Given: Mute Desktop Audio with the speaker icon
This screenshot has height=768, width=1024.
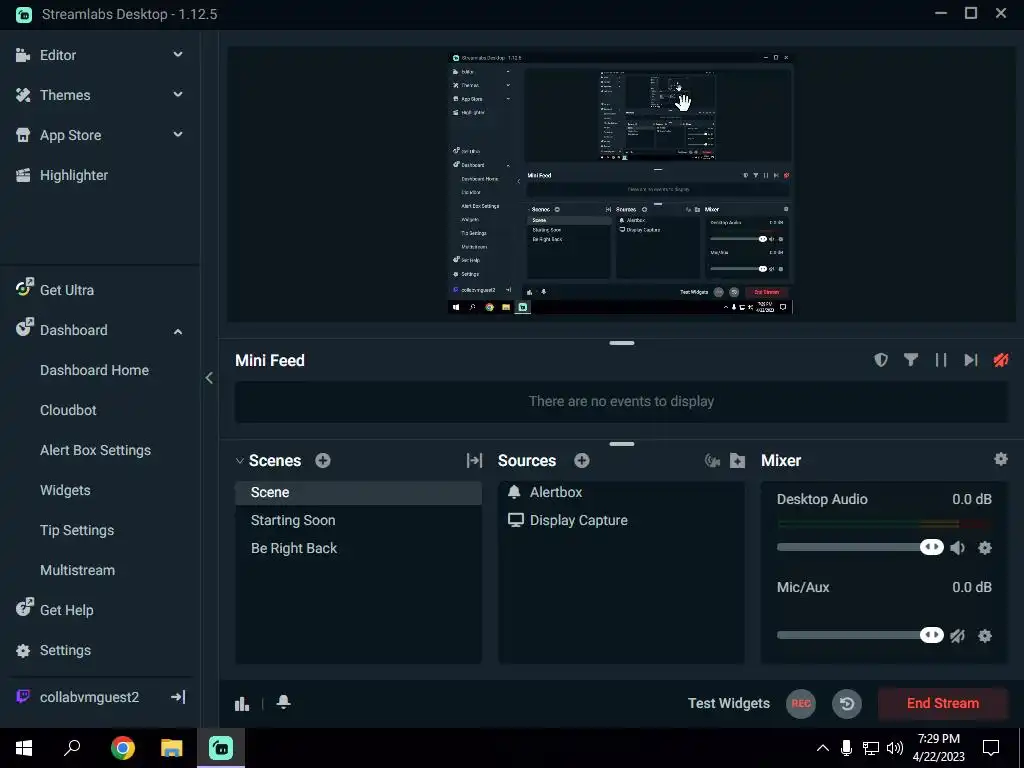Looking at the screenshot, I should tap(958, 548).
